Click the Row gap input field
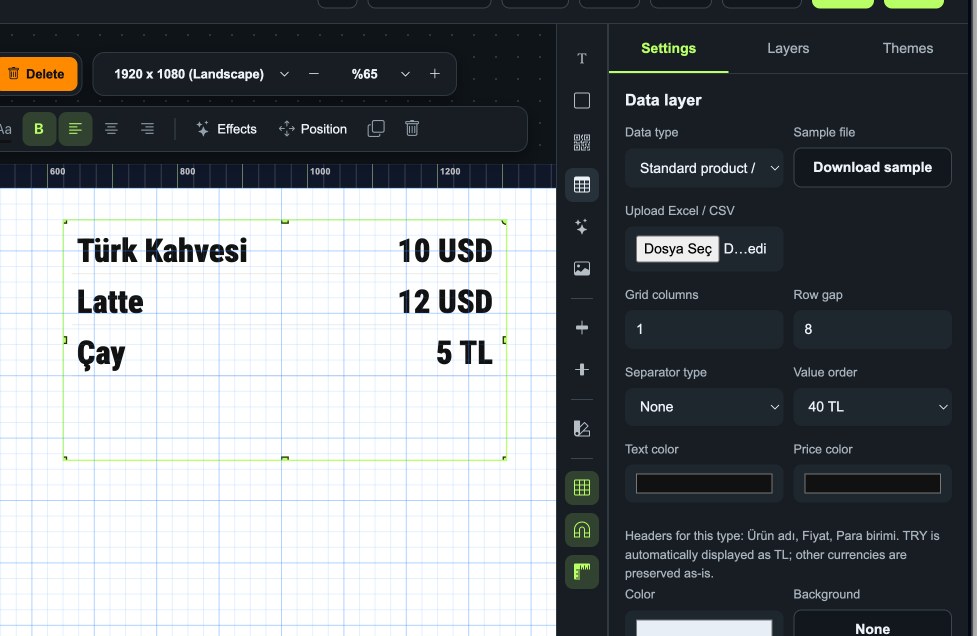The image size is (977, 636). (x=872, y=330)
